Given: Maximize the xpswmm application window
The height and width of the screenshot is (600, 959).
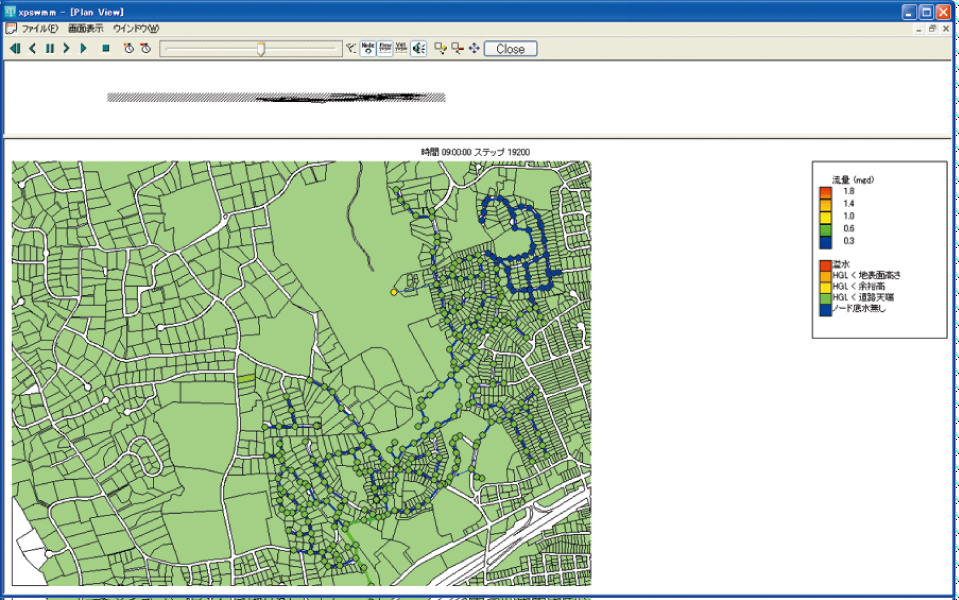Looking at the screenshot, I should tap(927, 12).
